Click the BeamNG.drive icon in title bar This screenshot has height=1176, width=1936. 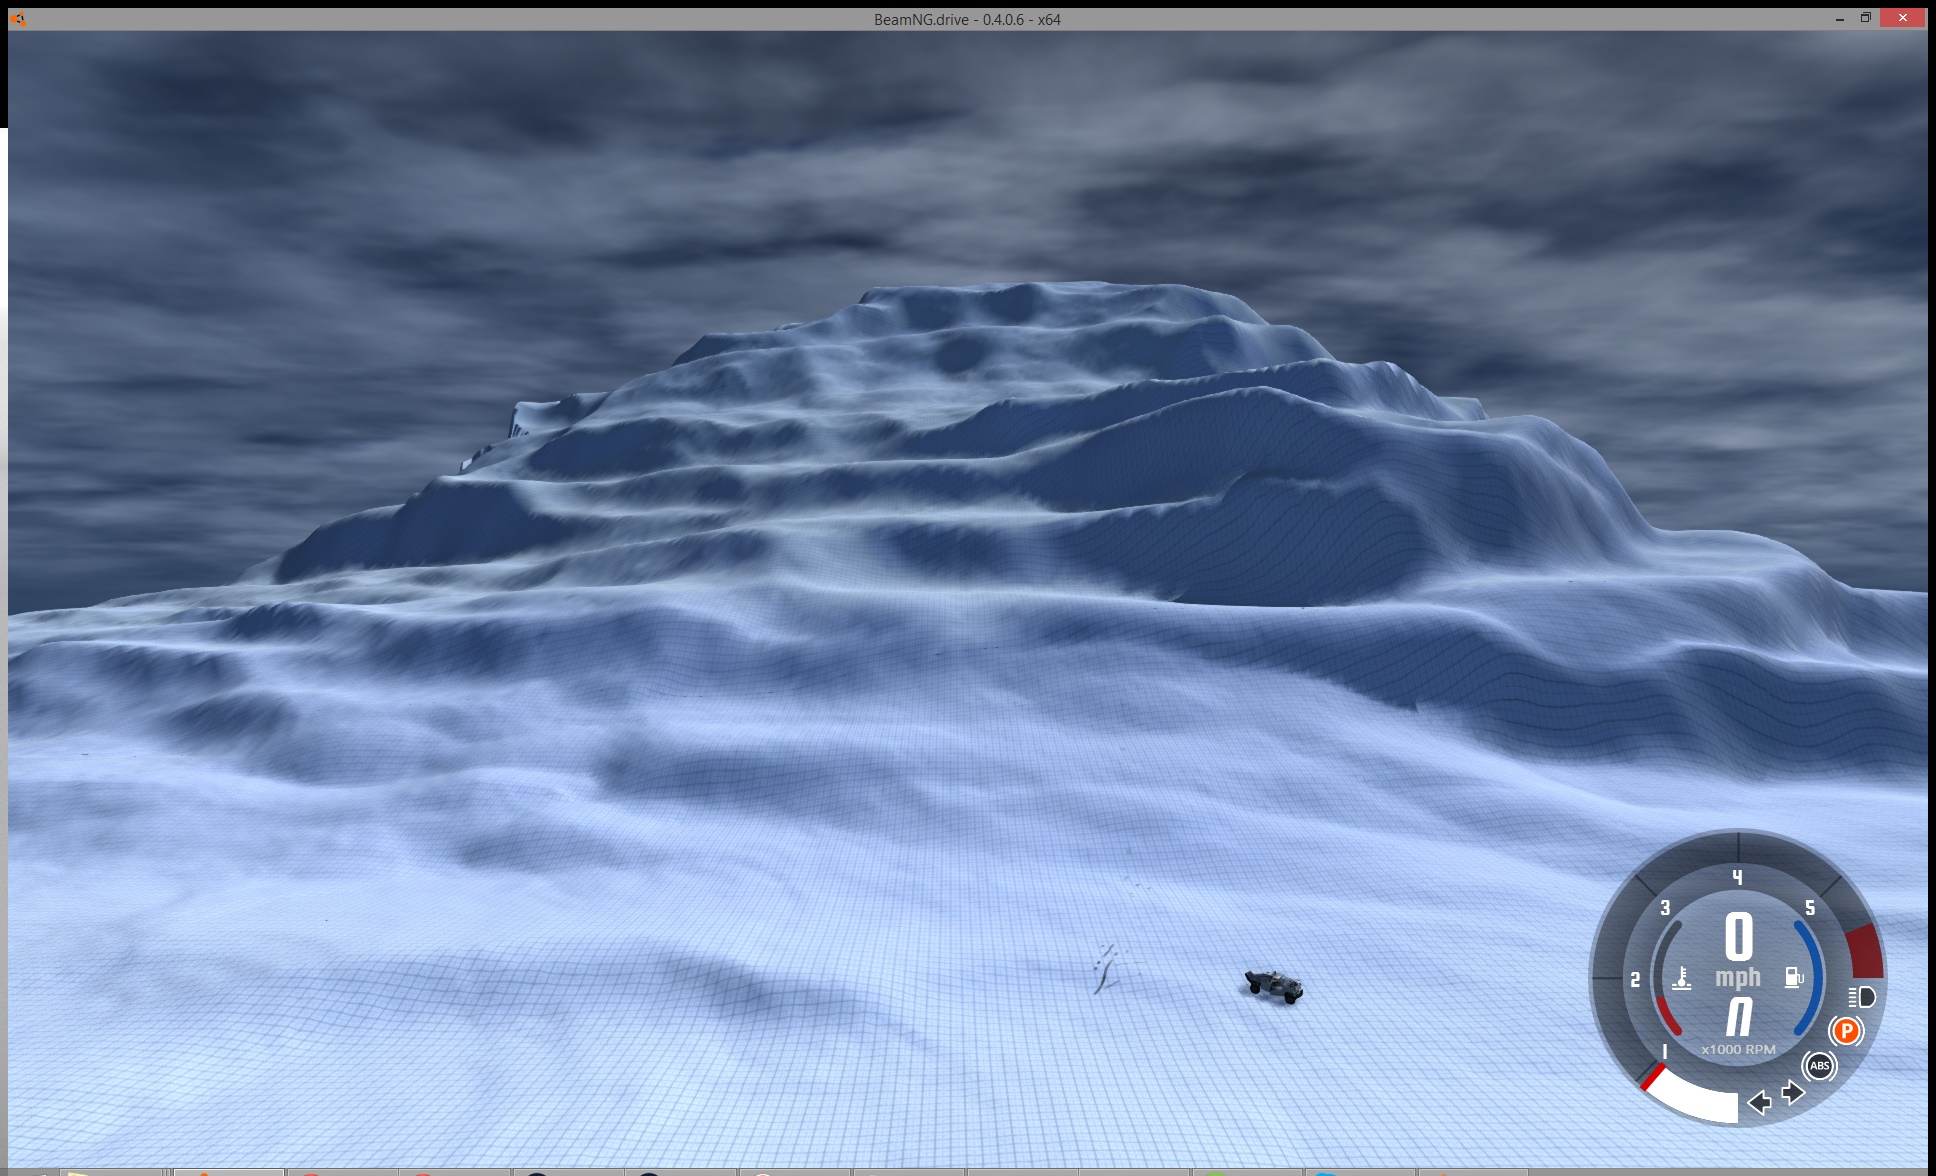(18, 19)
